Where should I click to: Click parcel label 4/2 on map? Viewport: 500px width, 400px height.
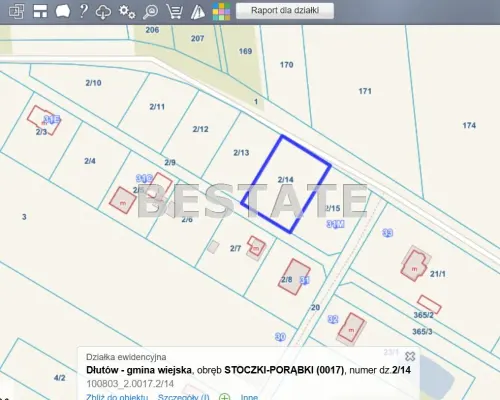click(59, 378)
